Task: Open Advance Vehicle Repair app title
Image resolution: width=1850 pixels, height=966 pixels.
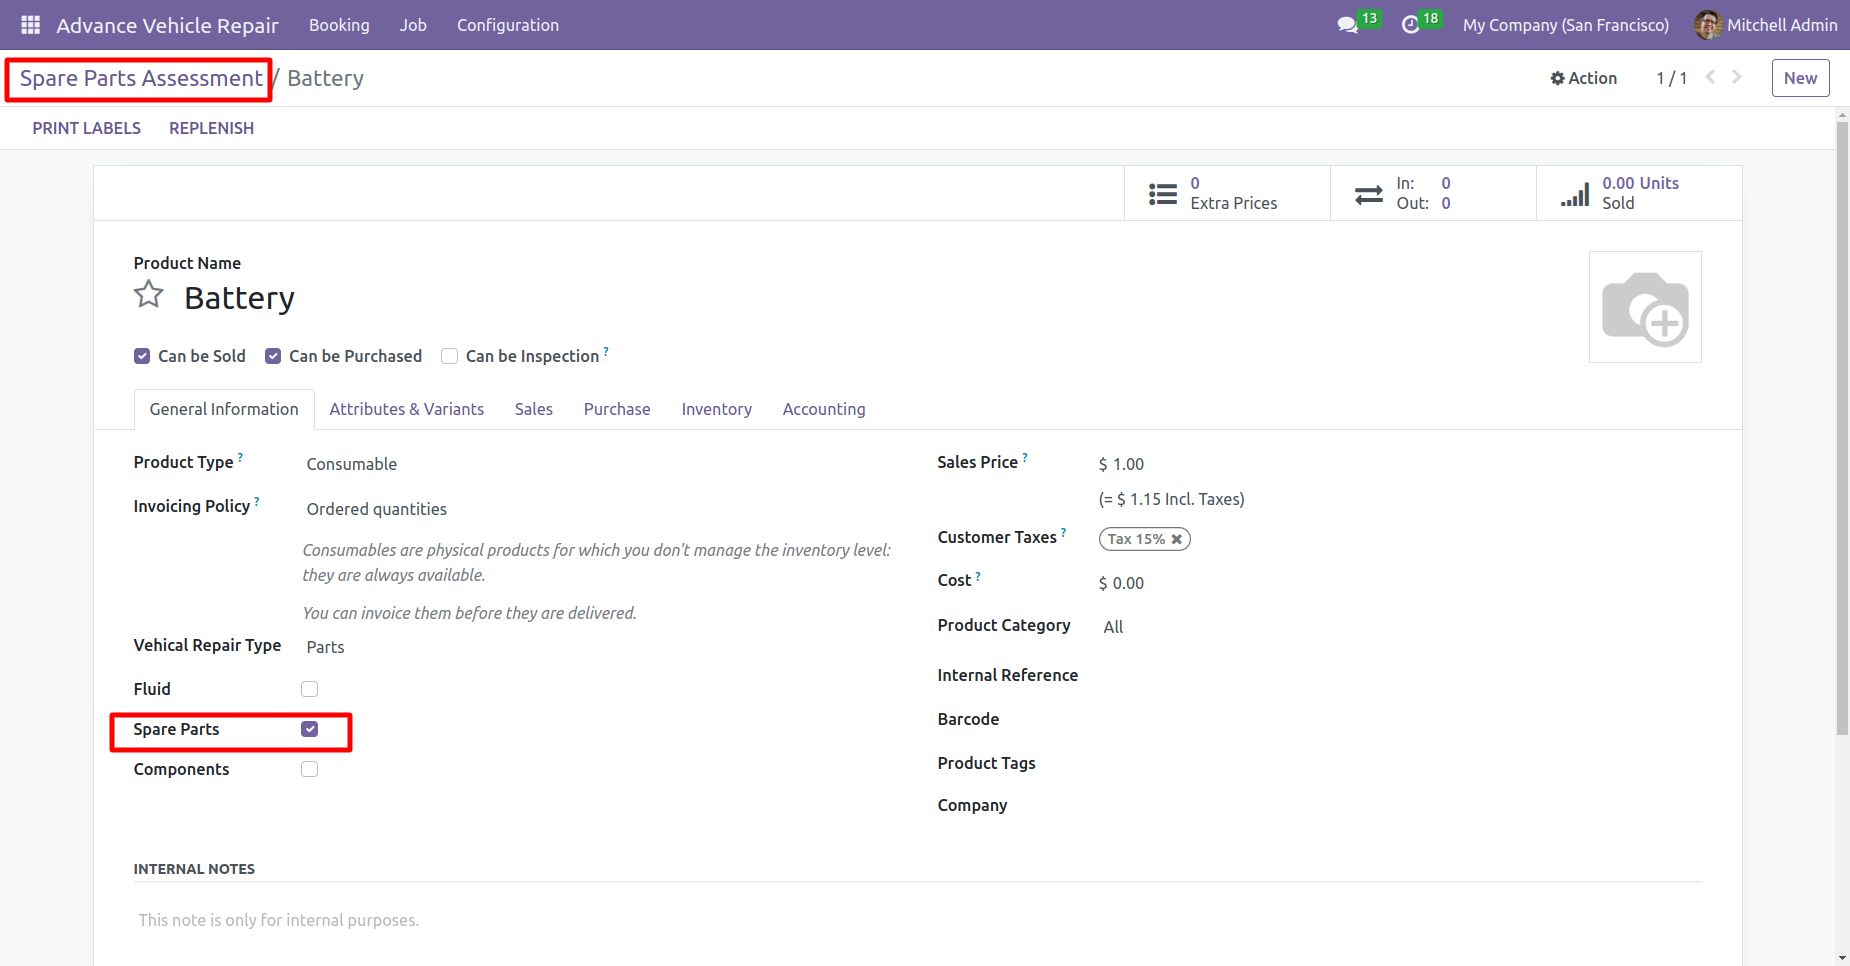Action: 167,25
